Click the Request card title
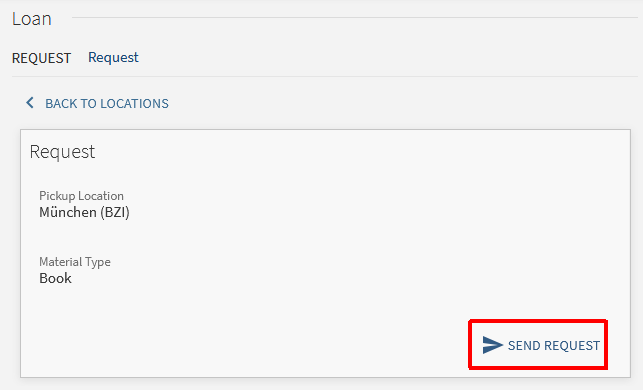The width and height of the screenshot is (643, 390). click(x=62, y=152)
